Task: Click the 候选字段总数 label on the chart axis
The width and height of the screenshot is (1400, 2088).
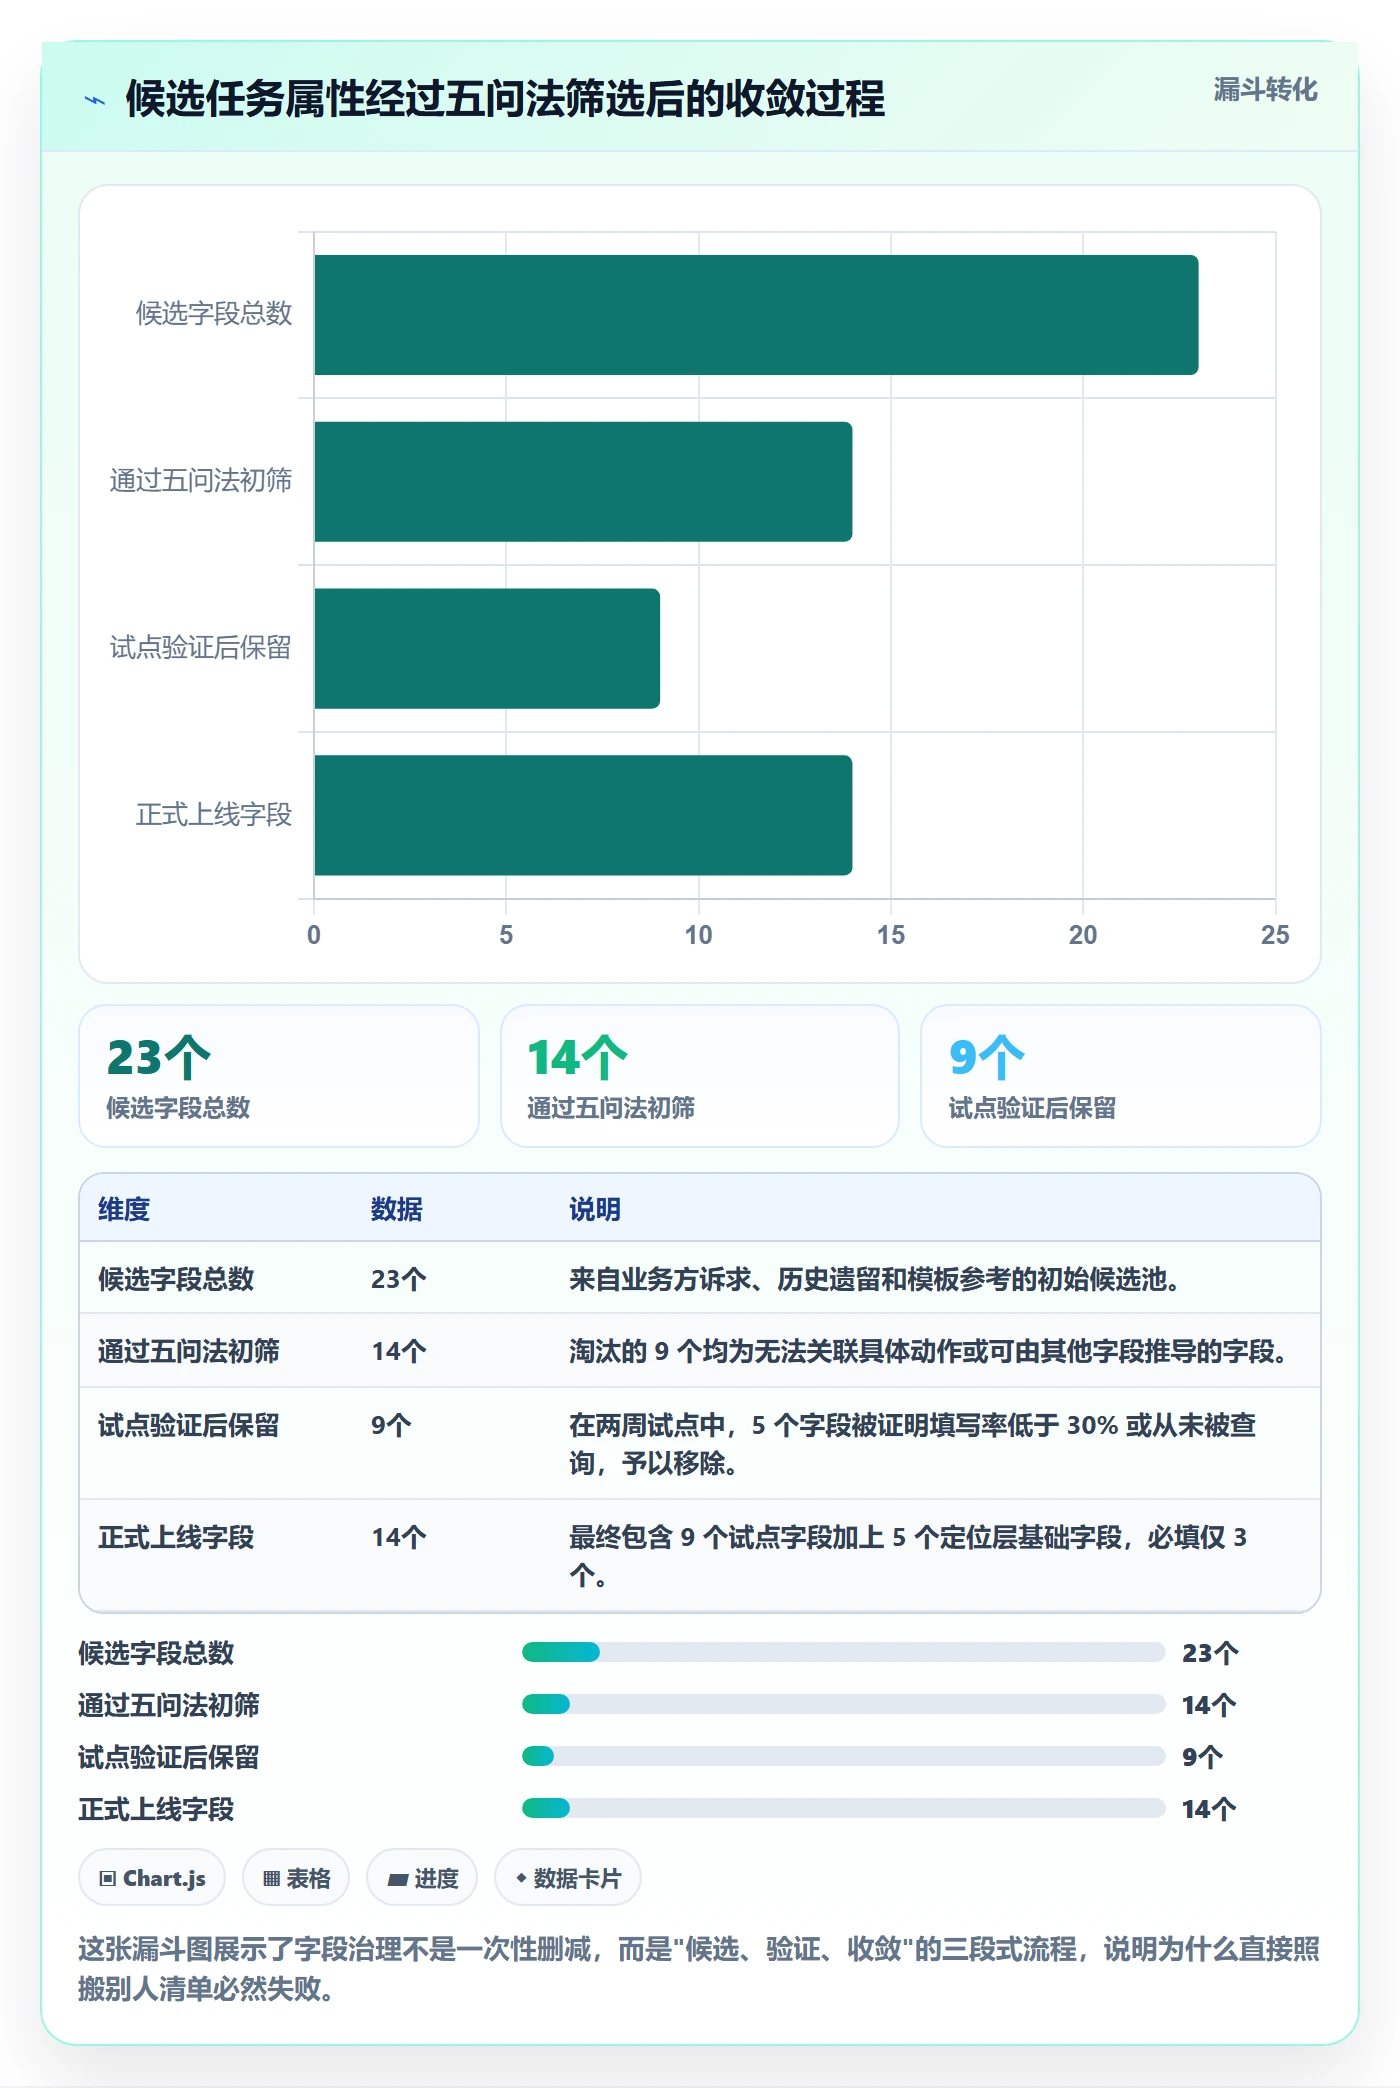Action: pos(214,314)
